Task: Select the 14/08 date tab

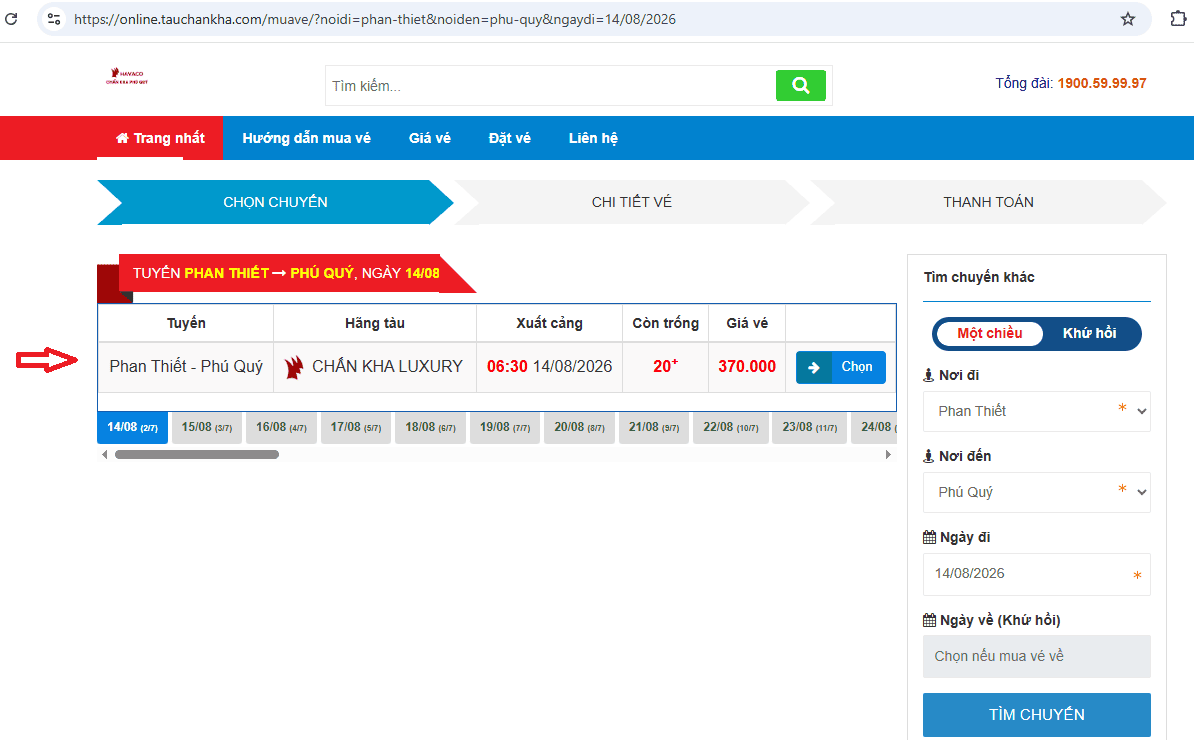Action: tap(132, 427)
